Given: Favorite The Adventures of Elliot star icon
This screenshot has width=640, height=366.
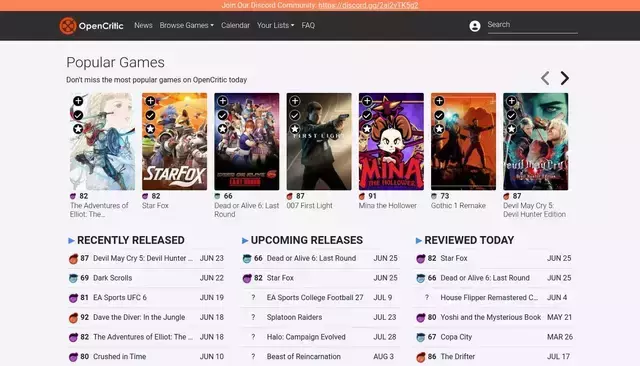Looking at the screenshot, I should pos(78,129).
